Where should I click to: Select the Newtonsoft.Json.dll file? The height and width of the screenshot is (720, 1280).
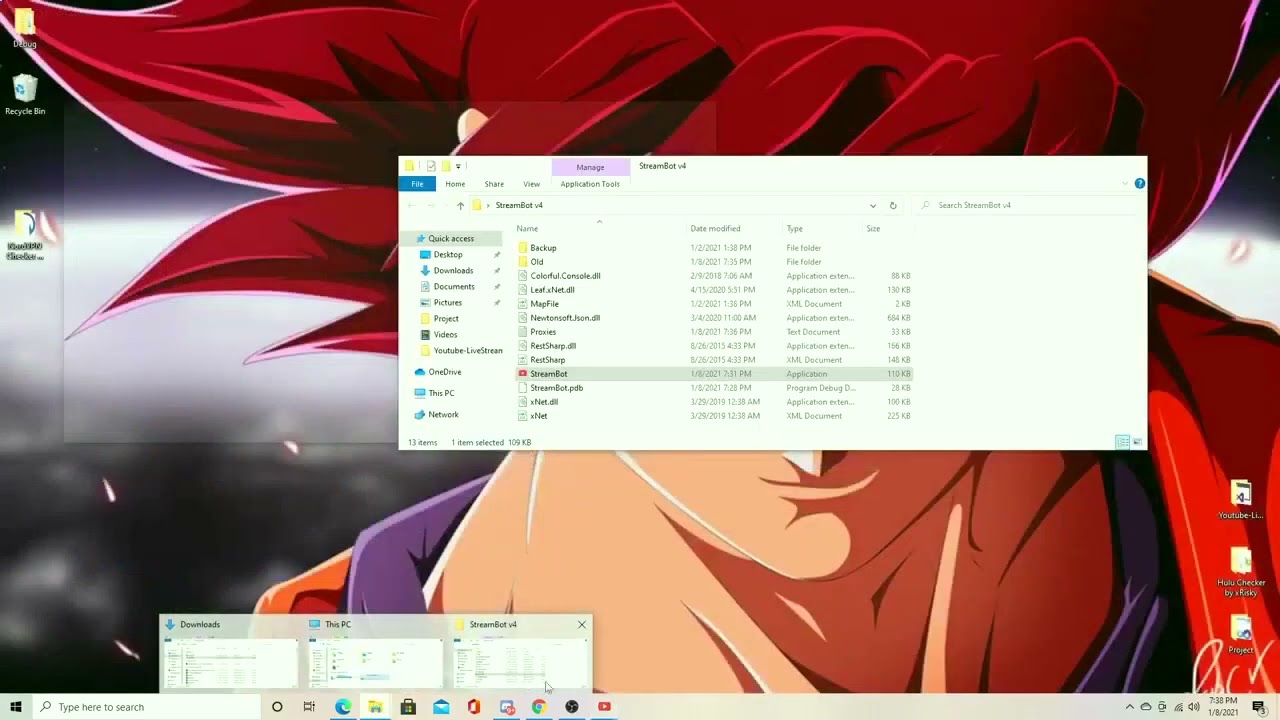pyautogui.click(x=565, y=318)
